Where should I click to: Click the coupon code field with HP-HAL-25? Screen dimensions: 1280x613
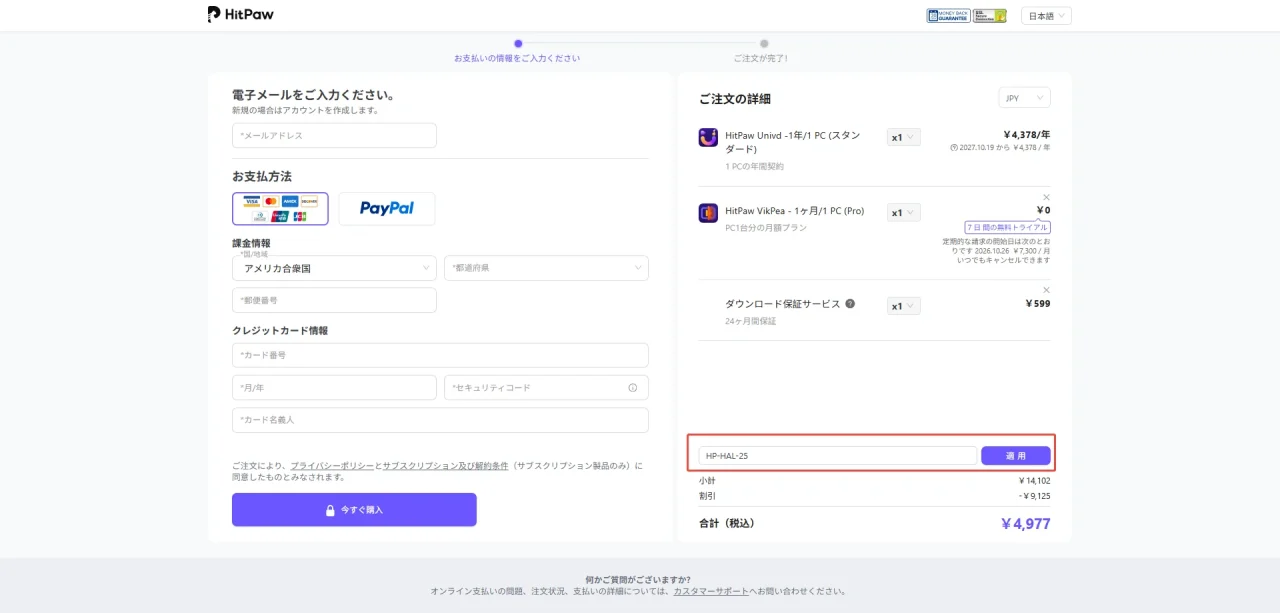click(x=837, y=456)
